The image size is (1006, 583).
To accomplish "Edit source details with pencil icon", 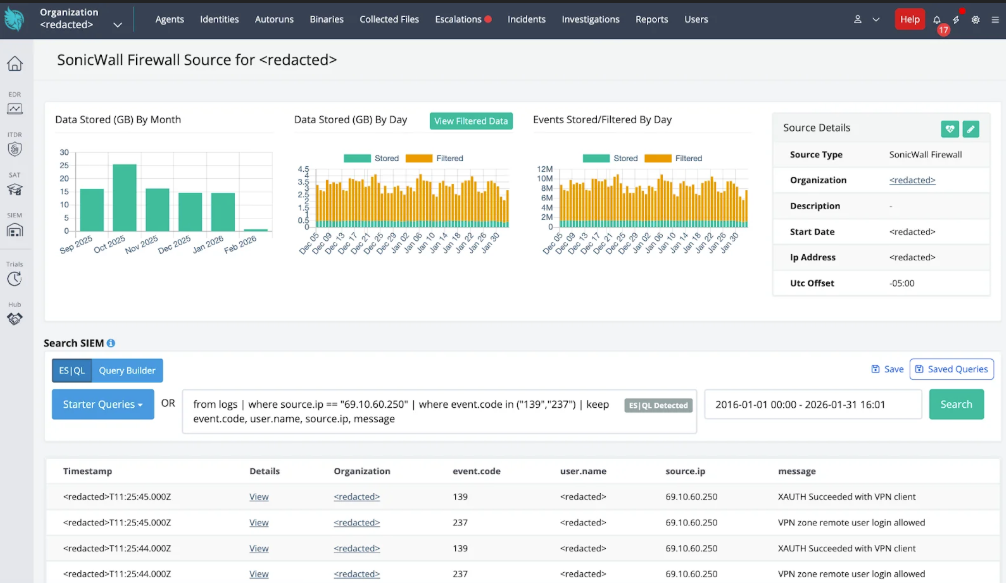I will tap(971, 129).
